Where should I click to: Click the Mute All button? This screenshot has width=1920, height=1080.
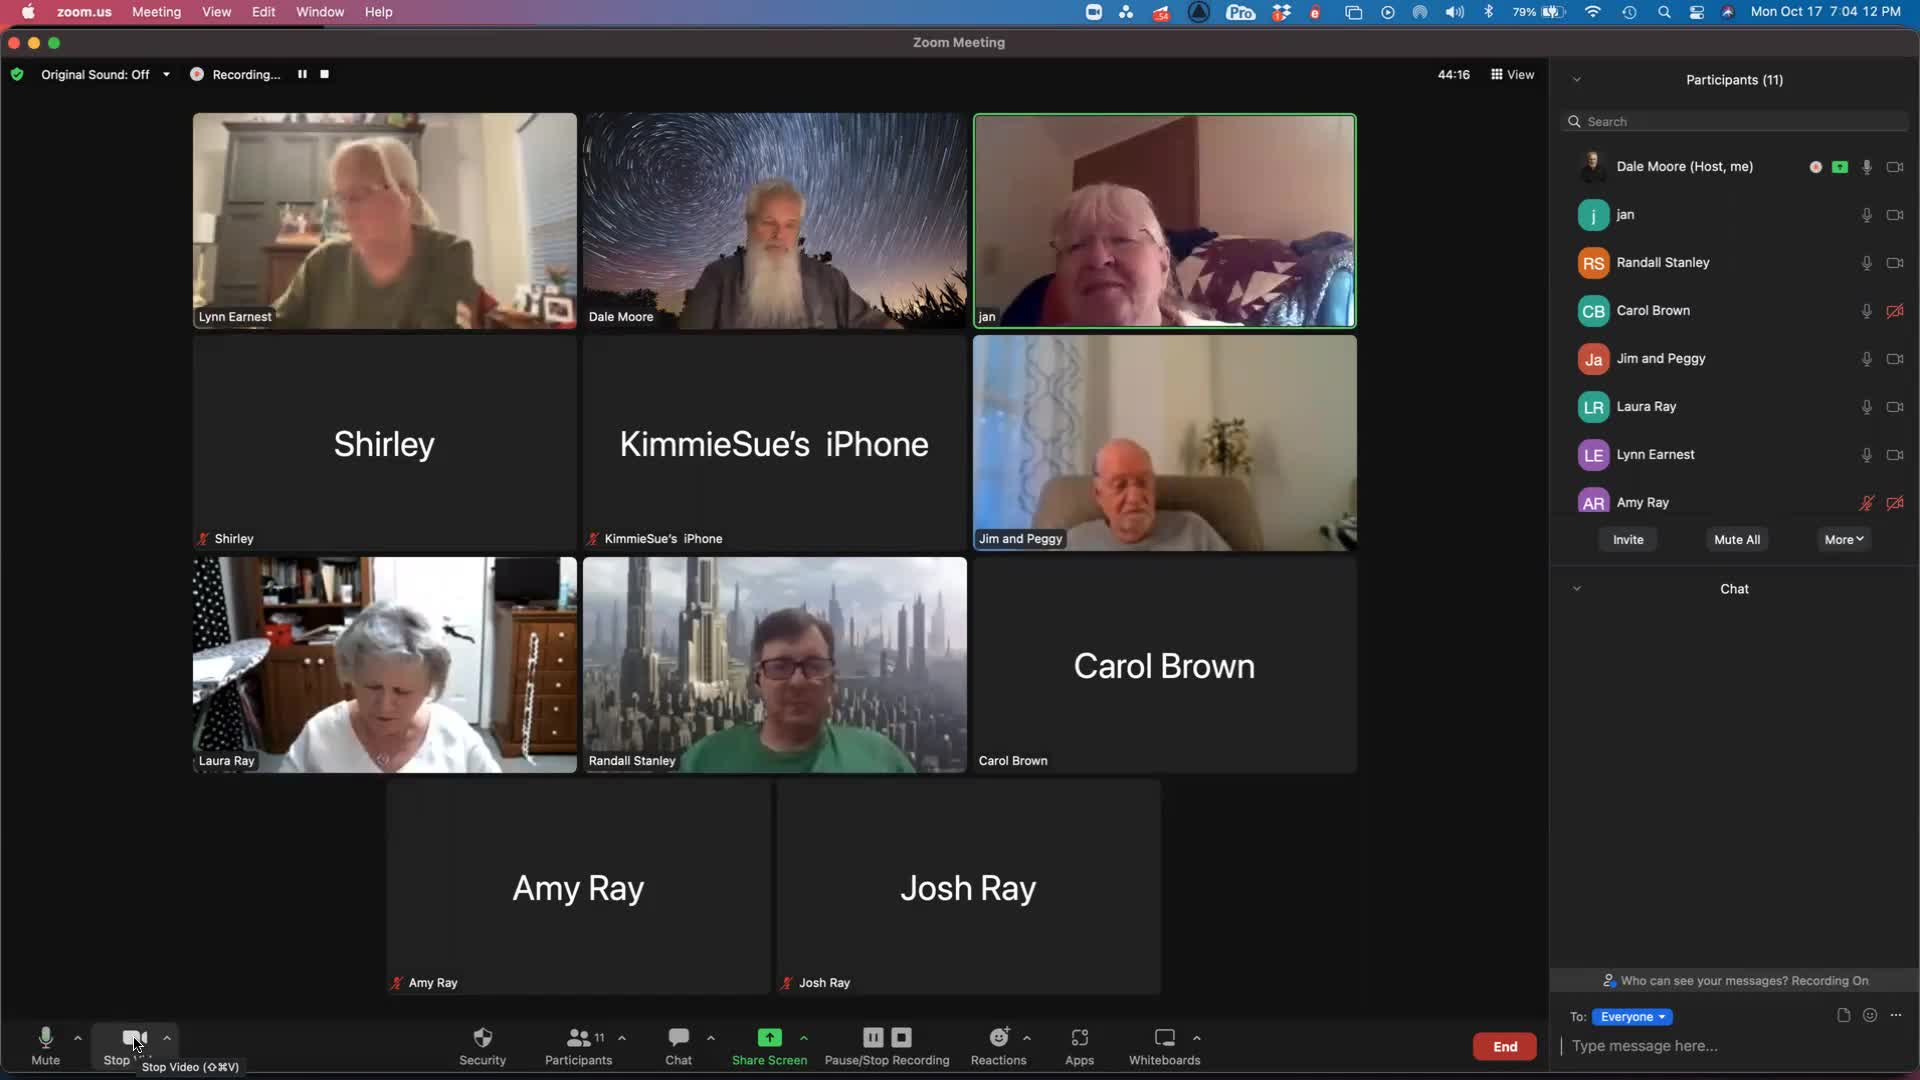click(1736, 539)
